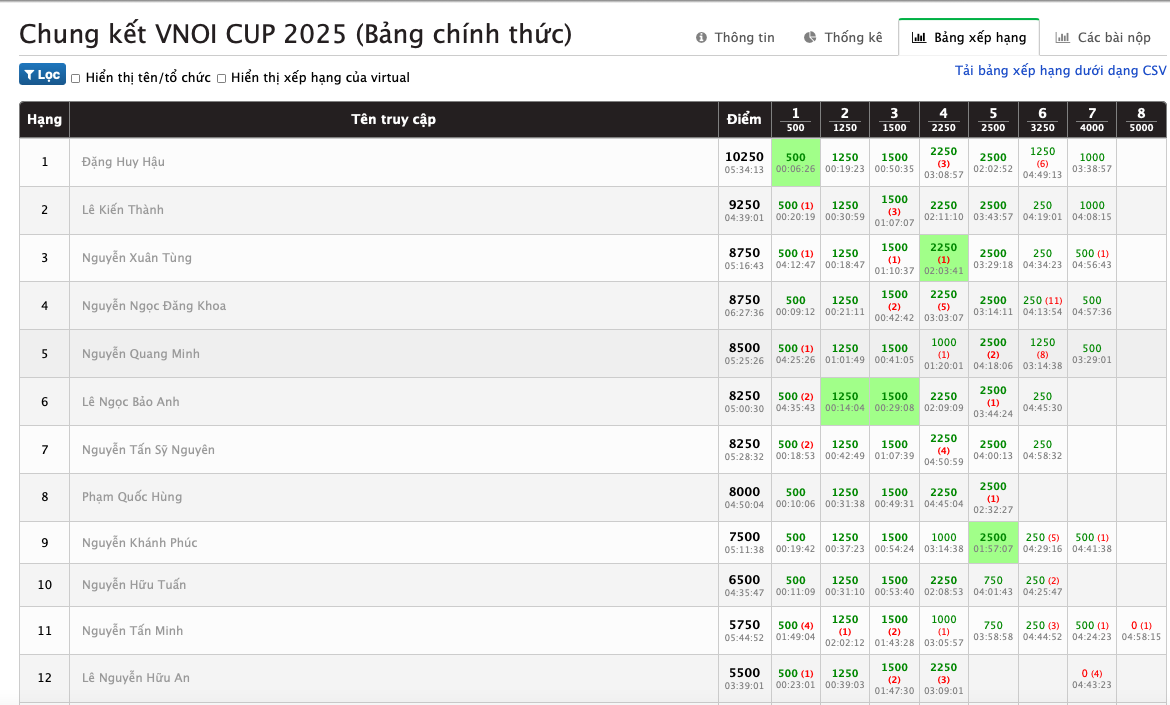Open Nguyễn Khánh Phúc's profile
1170x705 pixels.
140,543
